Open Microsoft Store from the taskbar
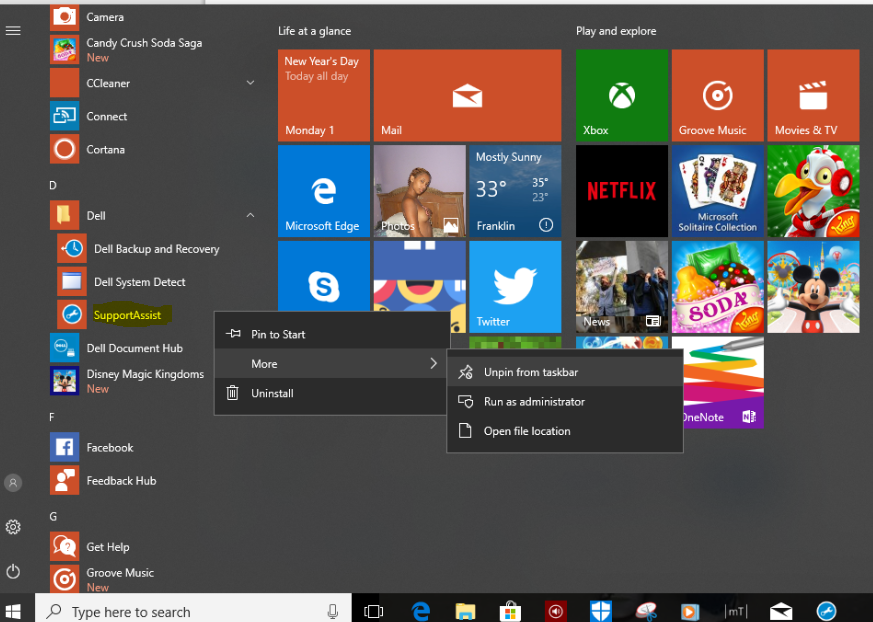The height and width of the screenshot is (622, 873). pyautogui.click(x=509, y=611)
